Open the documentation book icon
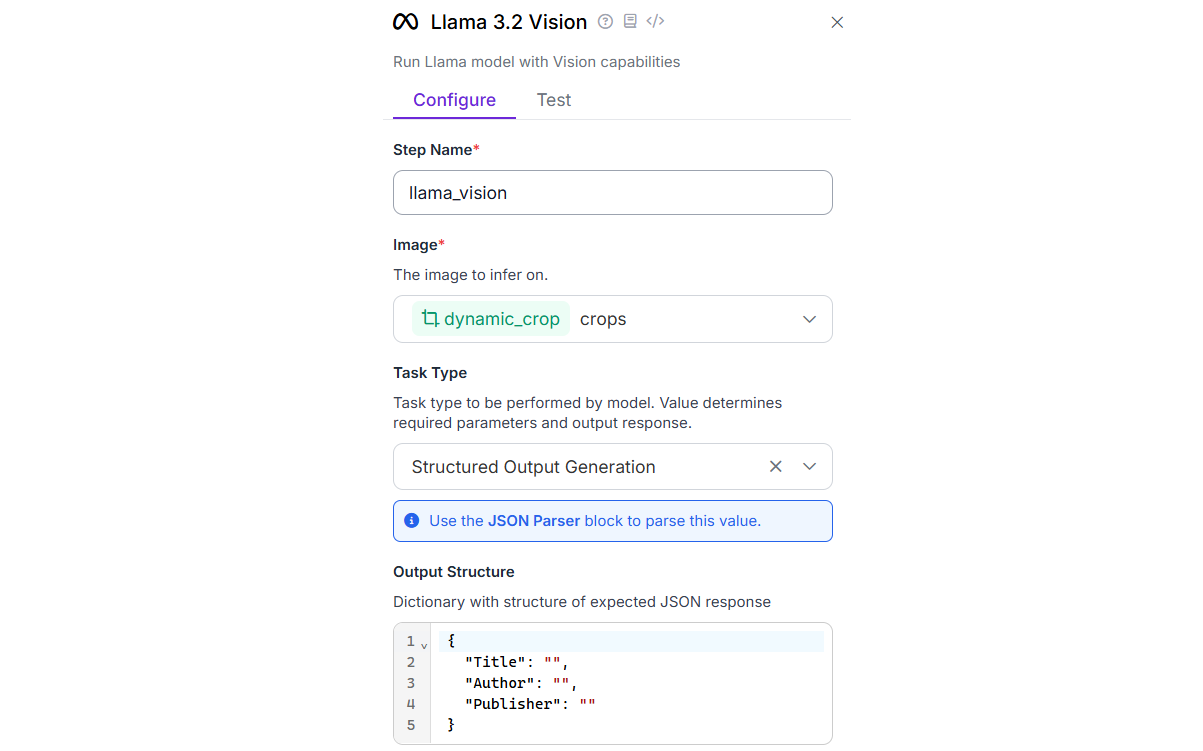The image size is (1203, 751). point(630,21)
